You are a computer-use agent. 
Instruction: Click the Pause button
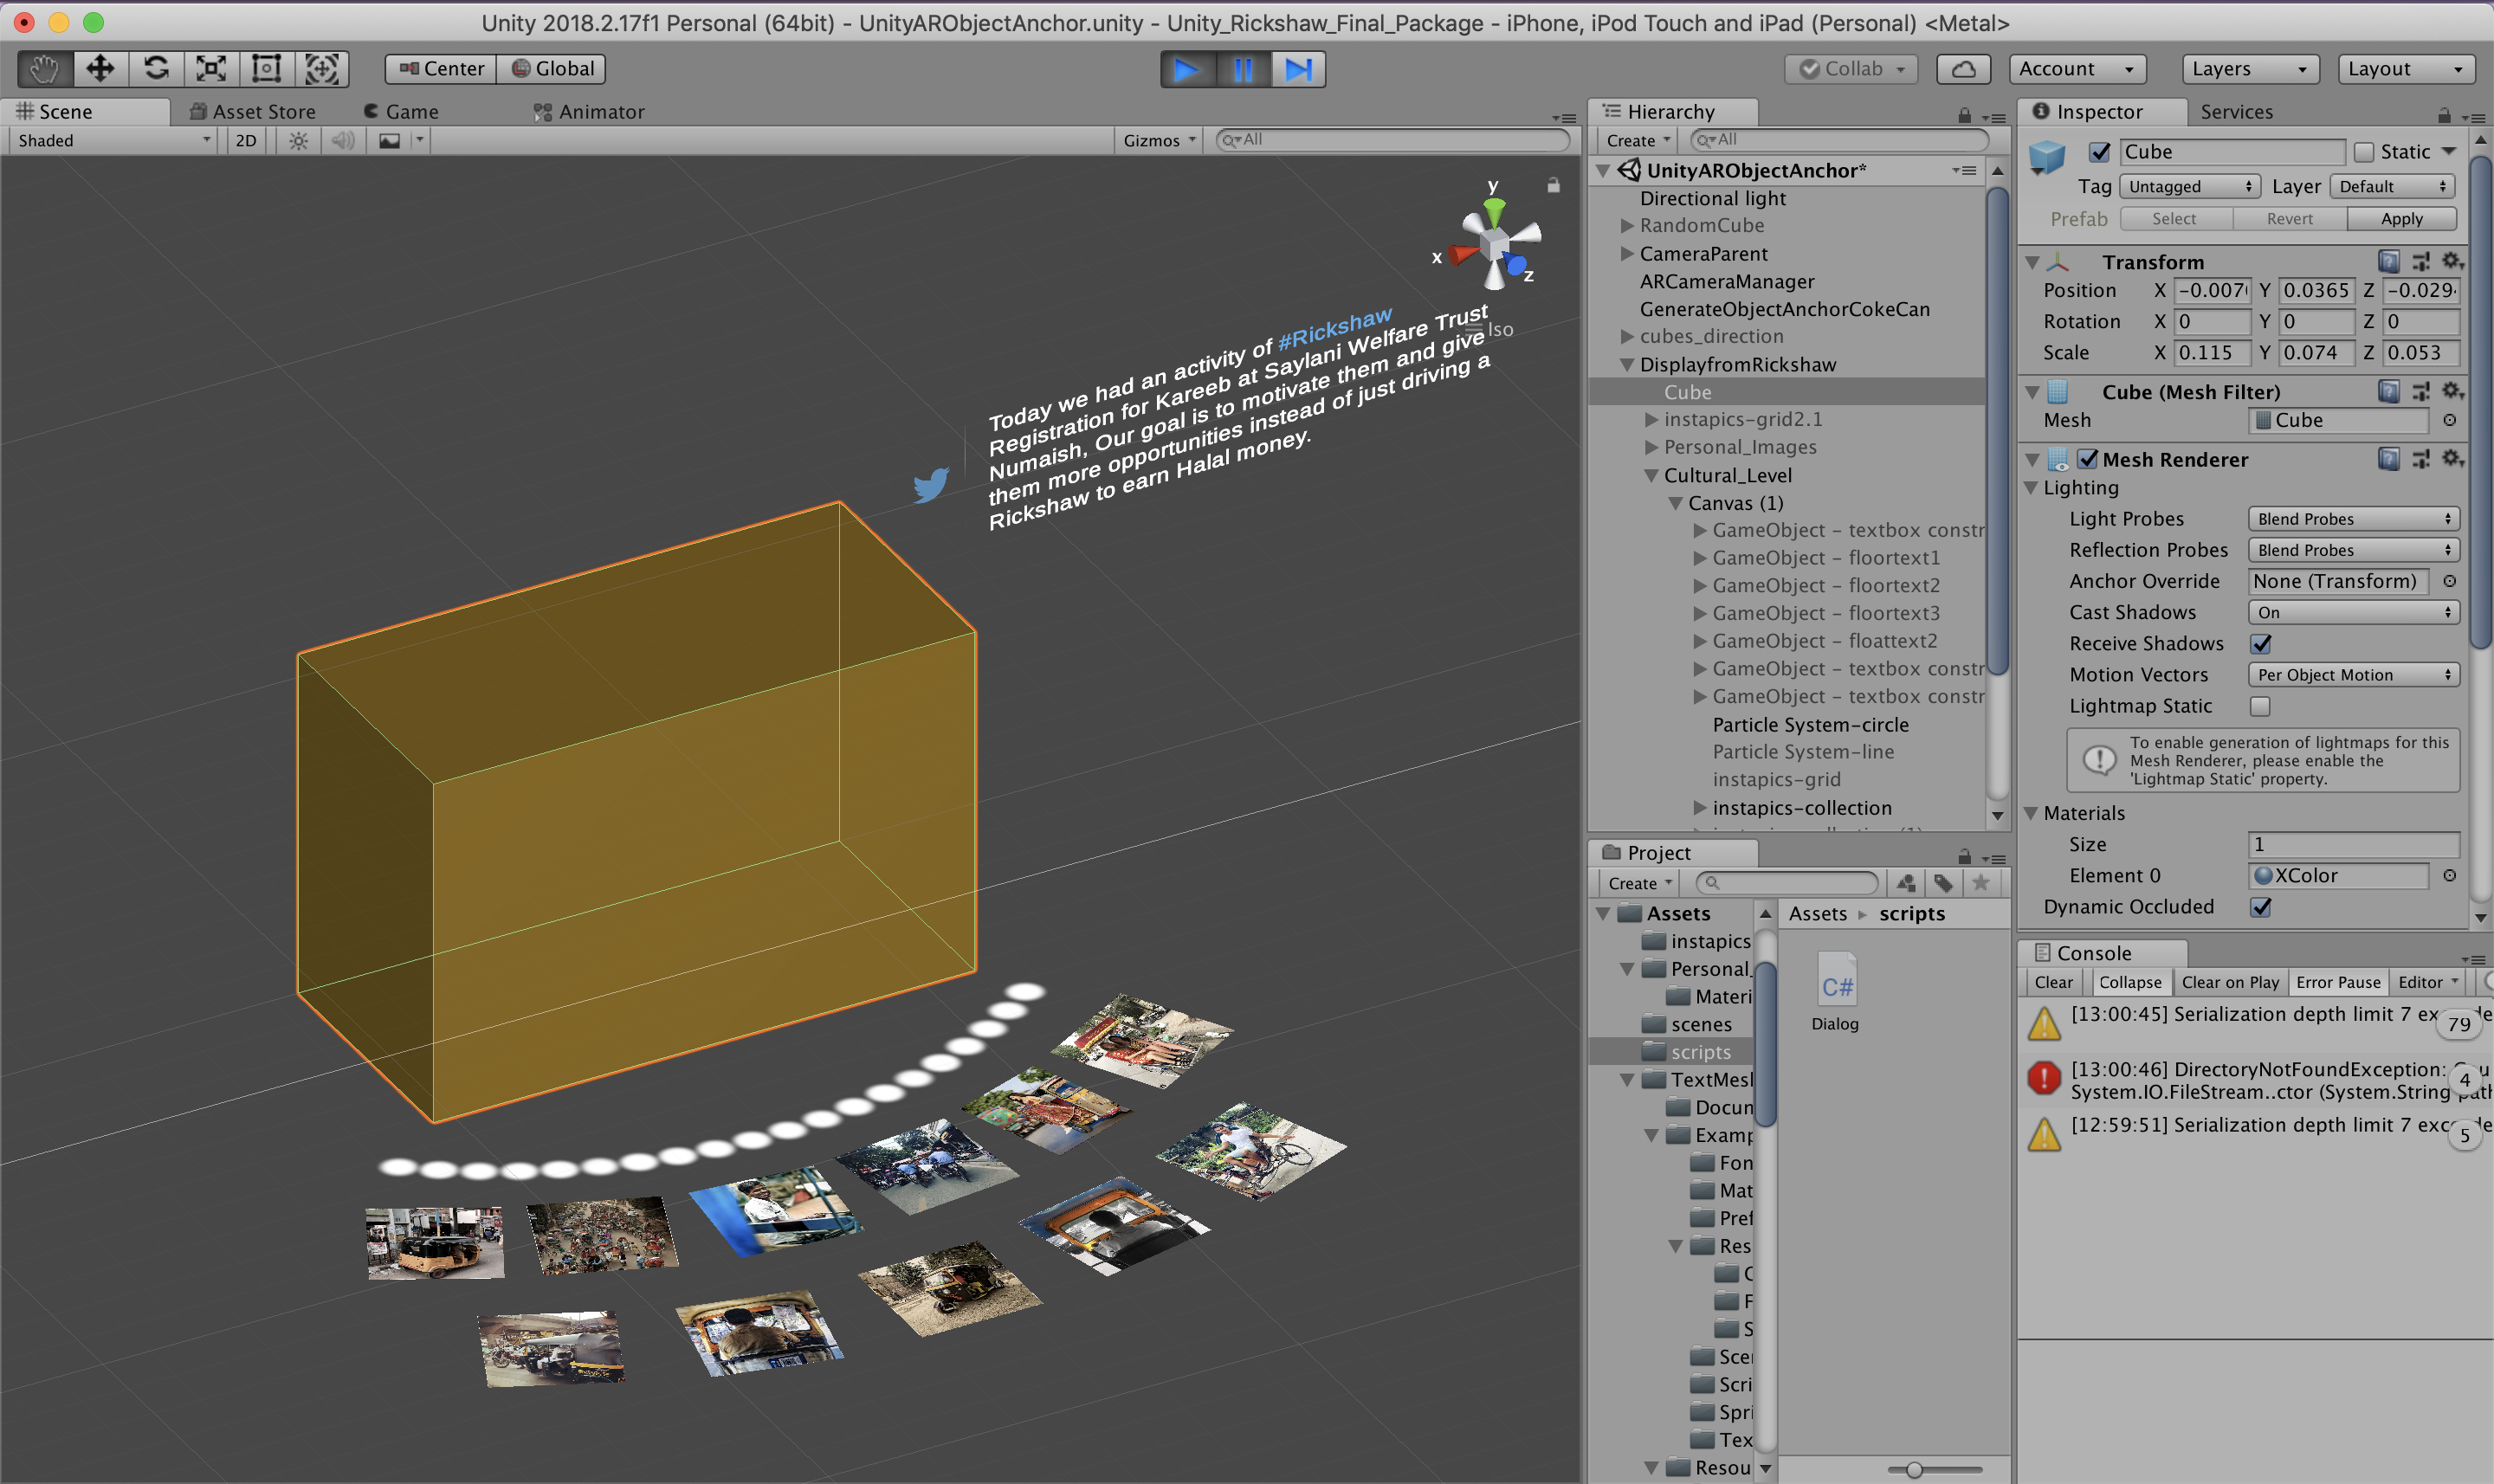pyautogui.click(x=1243, y=70)
